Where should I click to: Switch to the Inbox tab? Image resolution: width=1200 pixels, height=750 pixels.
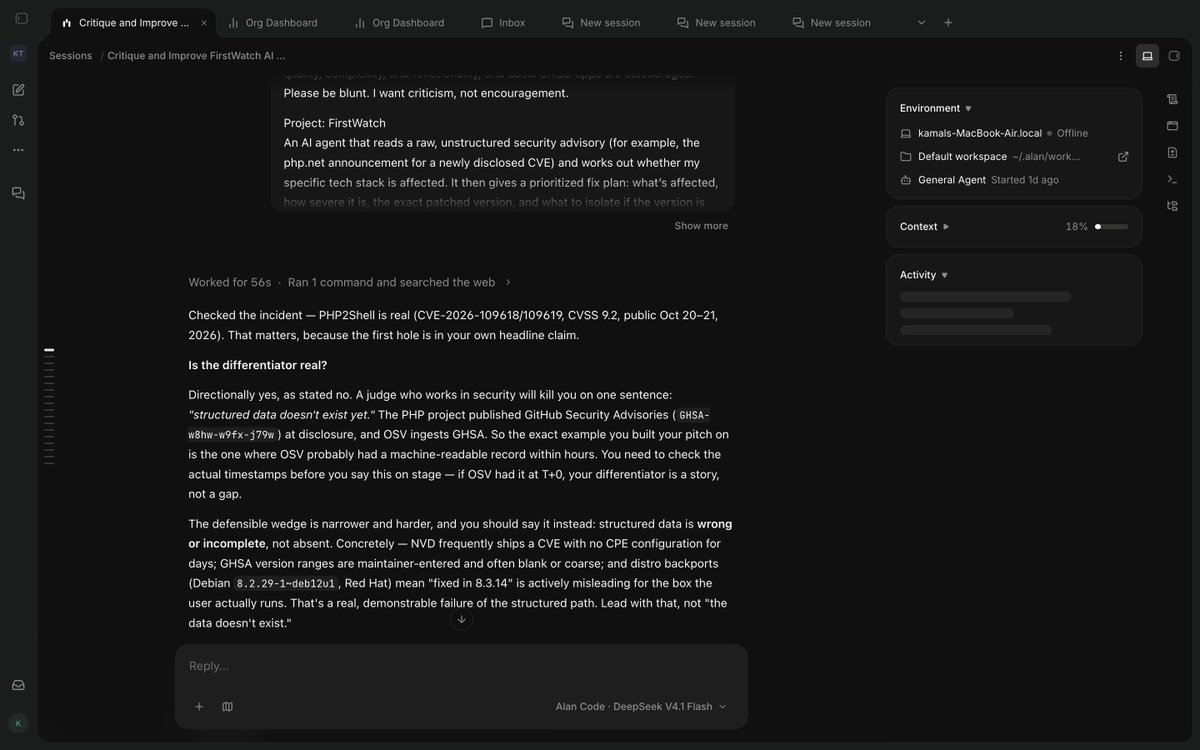point(503,23)
